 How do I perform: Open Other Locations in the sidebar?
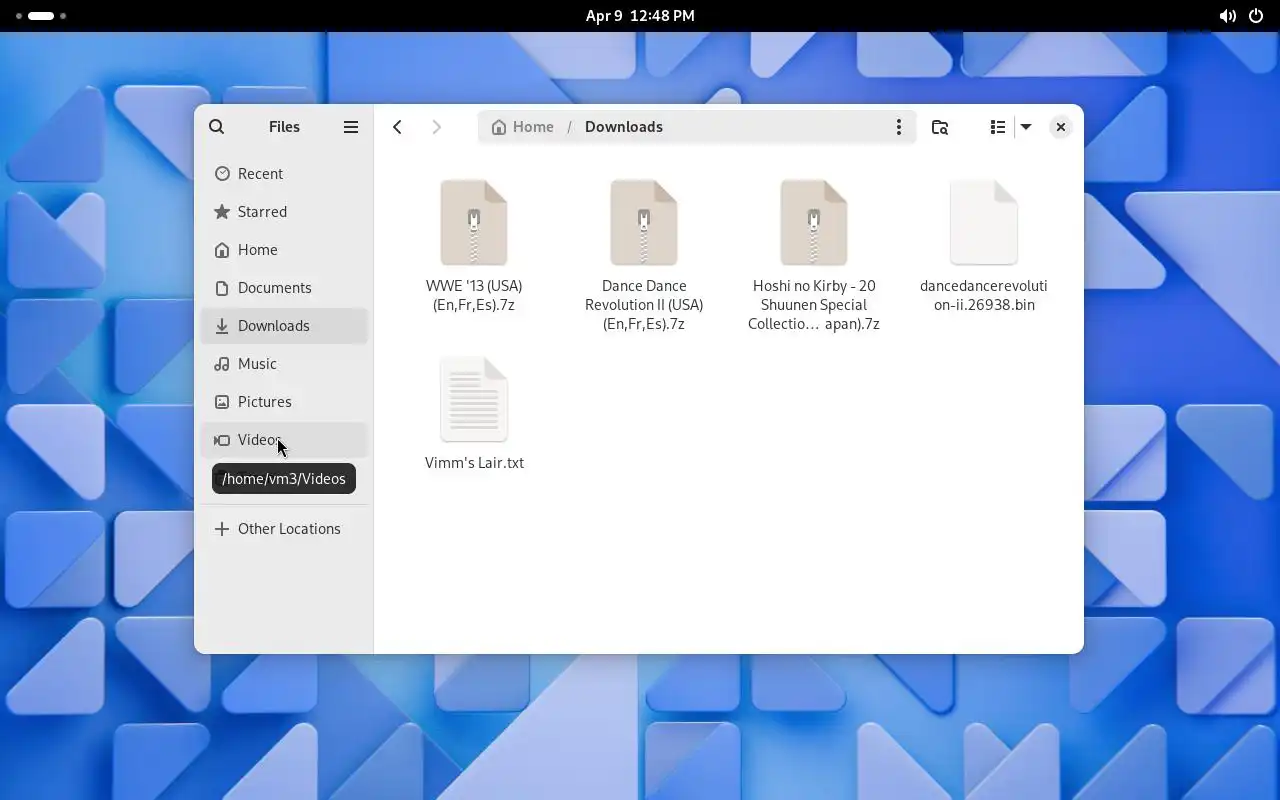[285, 529]
